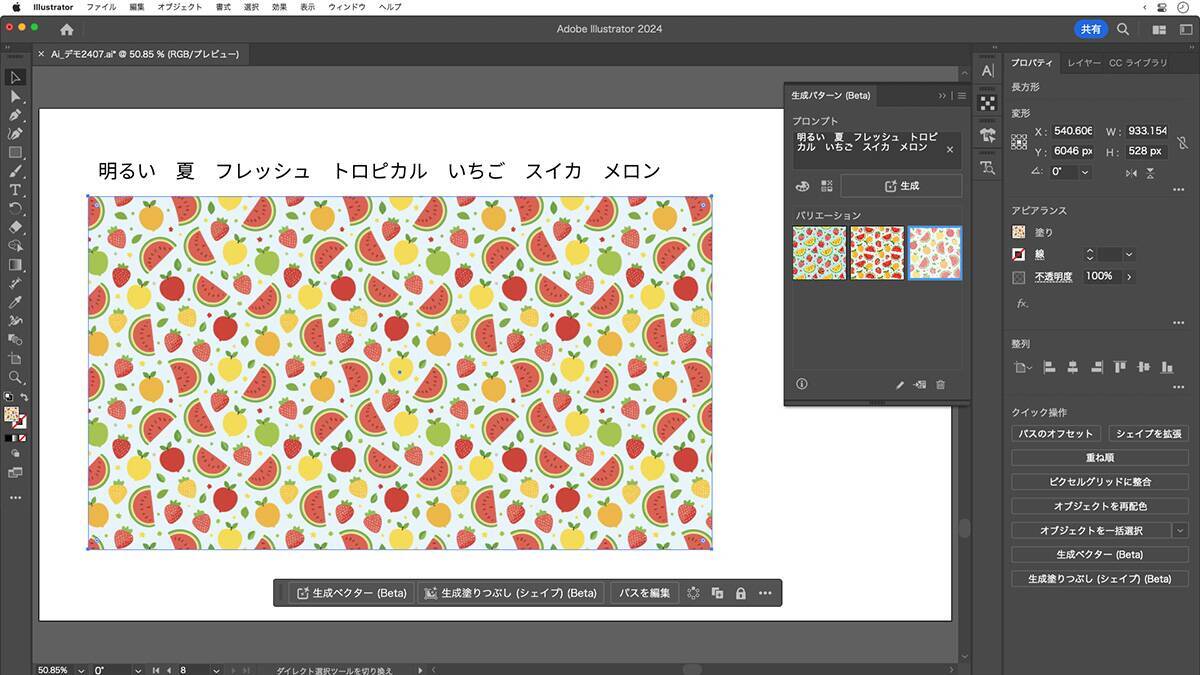The width and height of the screenshot is (1200, 675).
Task: Click the パスのオフセット button
Action: (1056, 434)
